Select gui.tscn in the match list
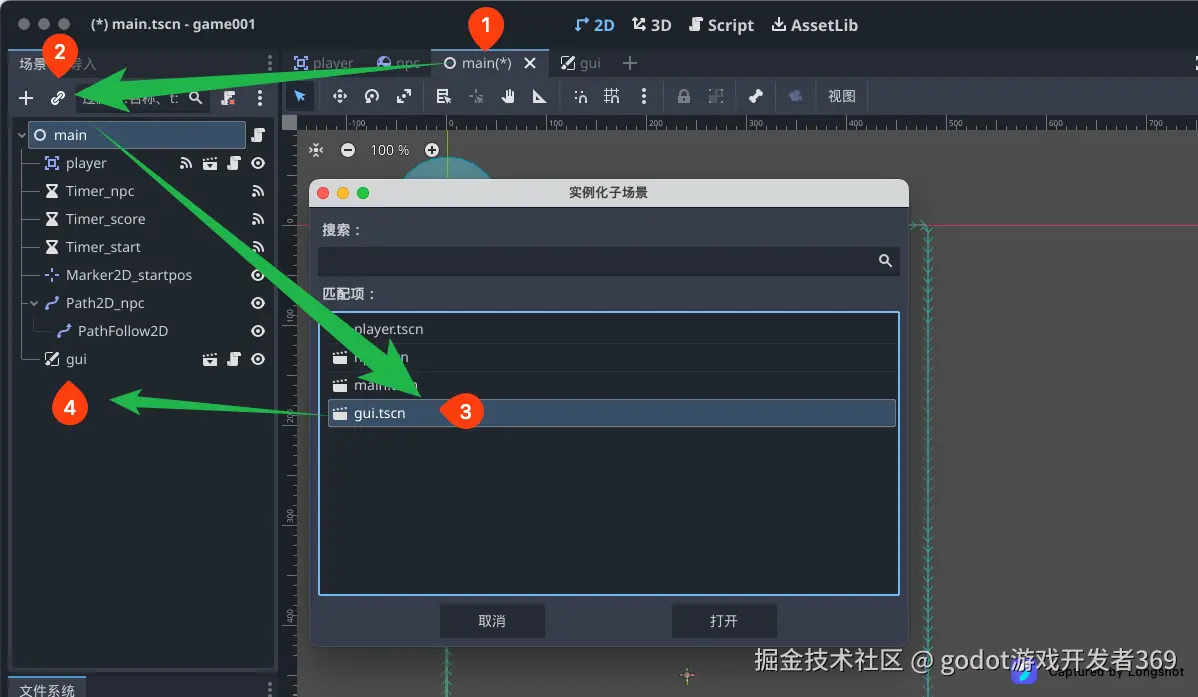This screenshot has width=1198, height=697. point(611,413)
